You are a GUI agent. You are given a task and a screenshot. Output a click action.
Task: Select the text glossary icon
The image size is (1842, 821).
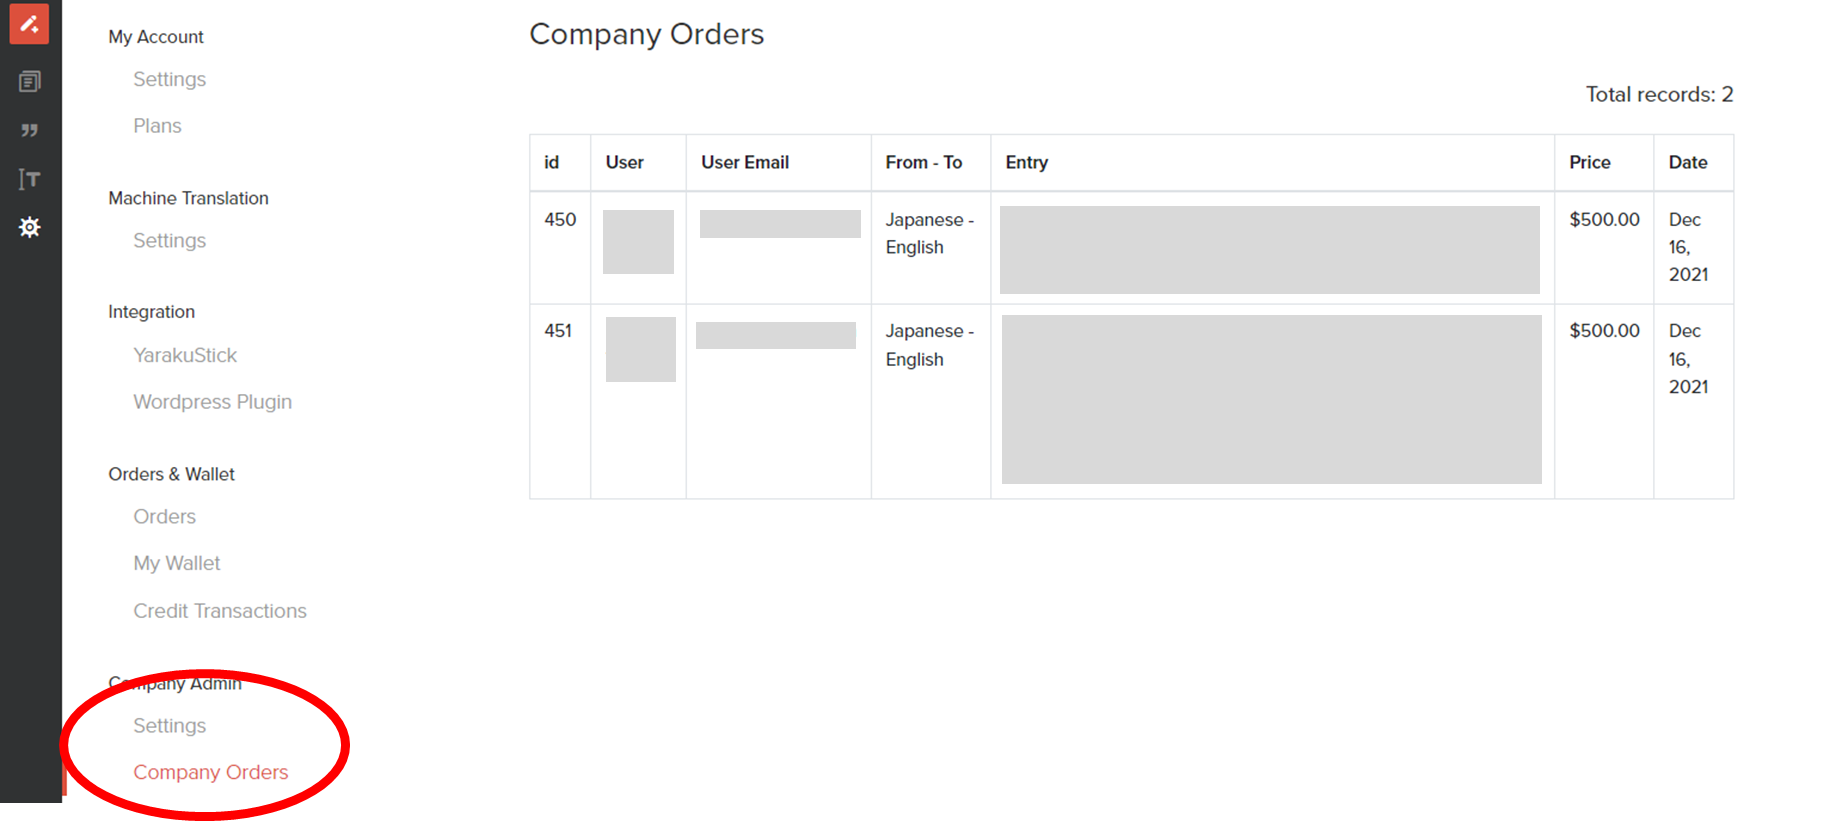(30, 179)
